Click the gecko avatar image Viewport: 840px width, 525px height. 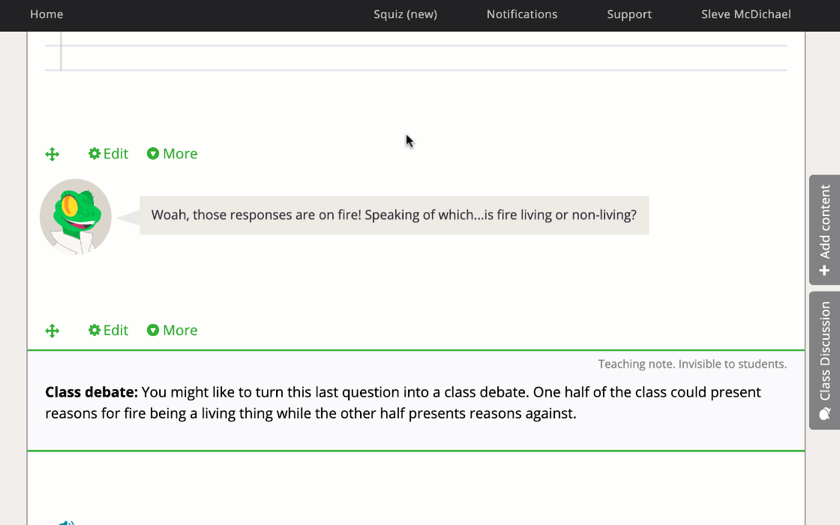pyautogui.click(x=76, y=216)
